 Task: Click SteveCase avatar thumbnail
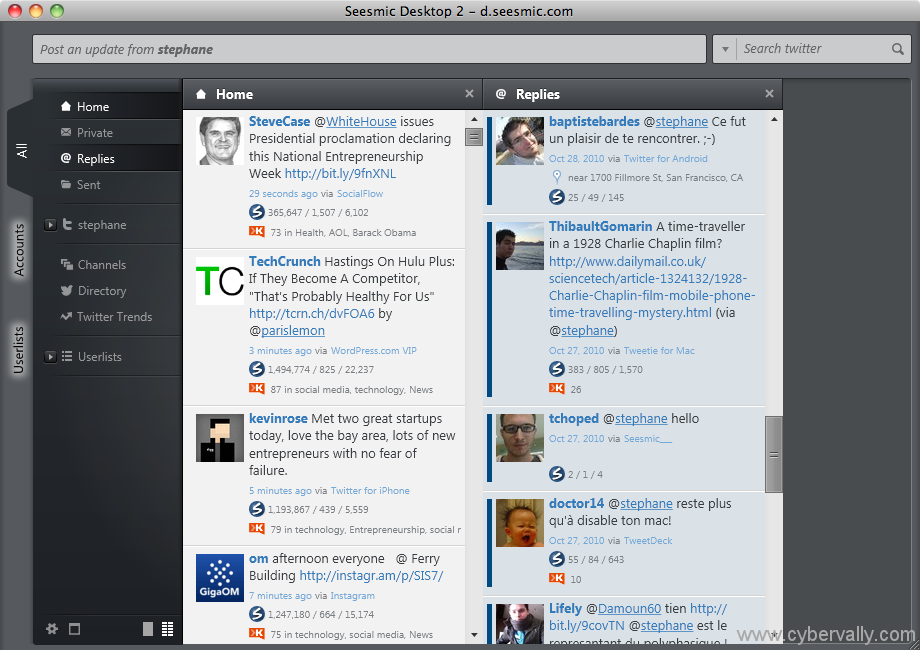[x=219, y=141]
